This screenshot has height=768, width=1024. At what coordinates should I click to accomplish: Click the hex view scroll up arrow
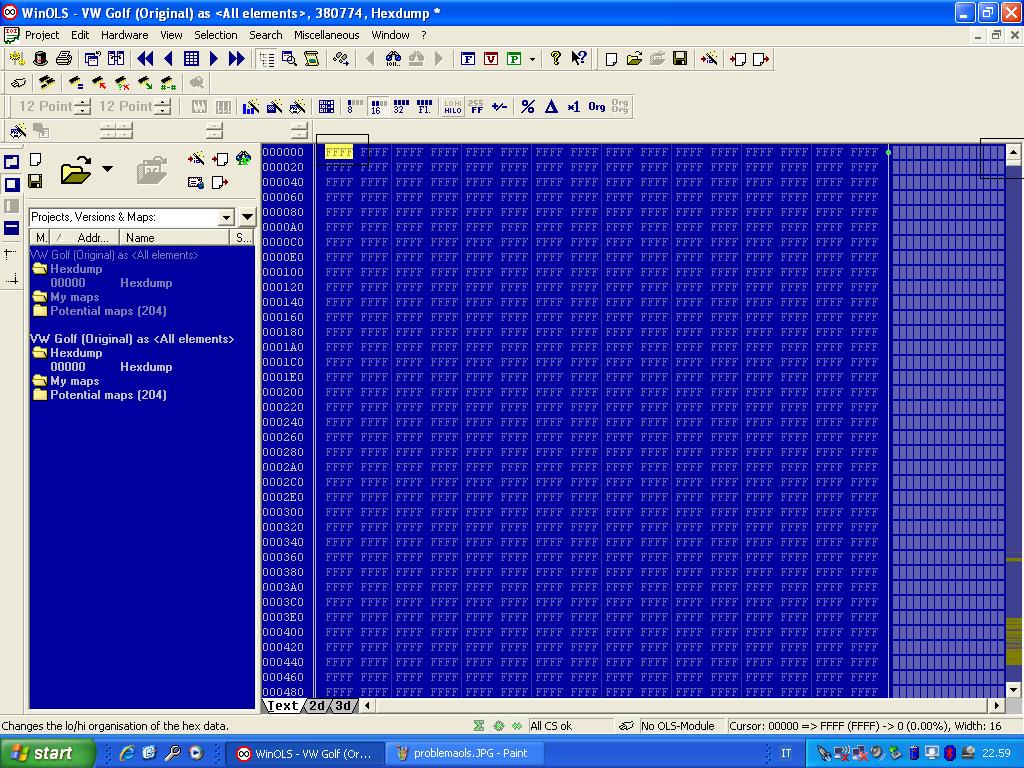1014,153
